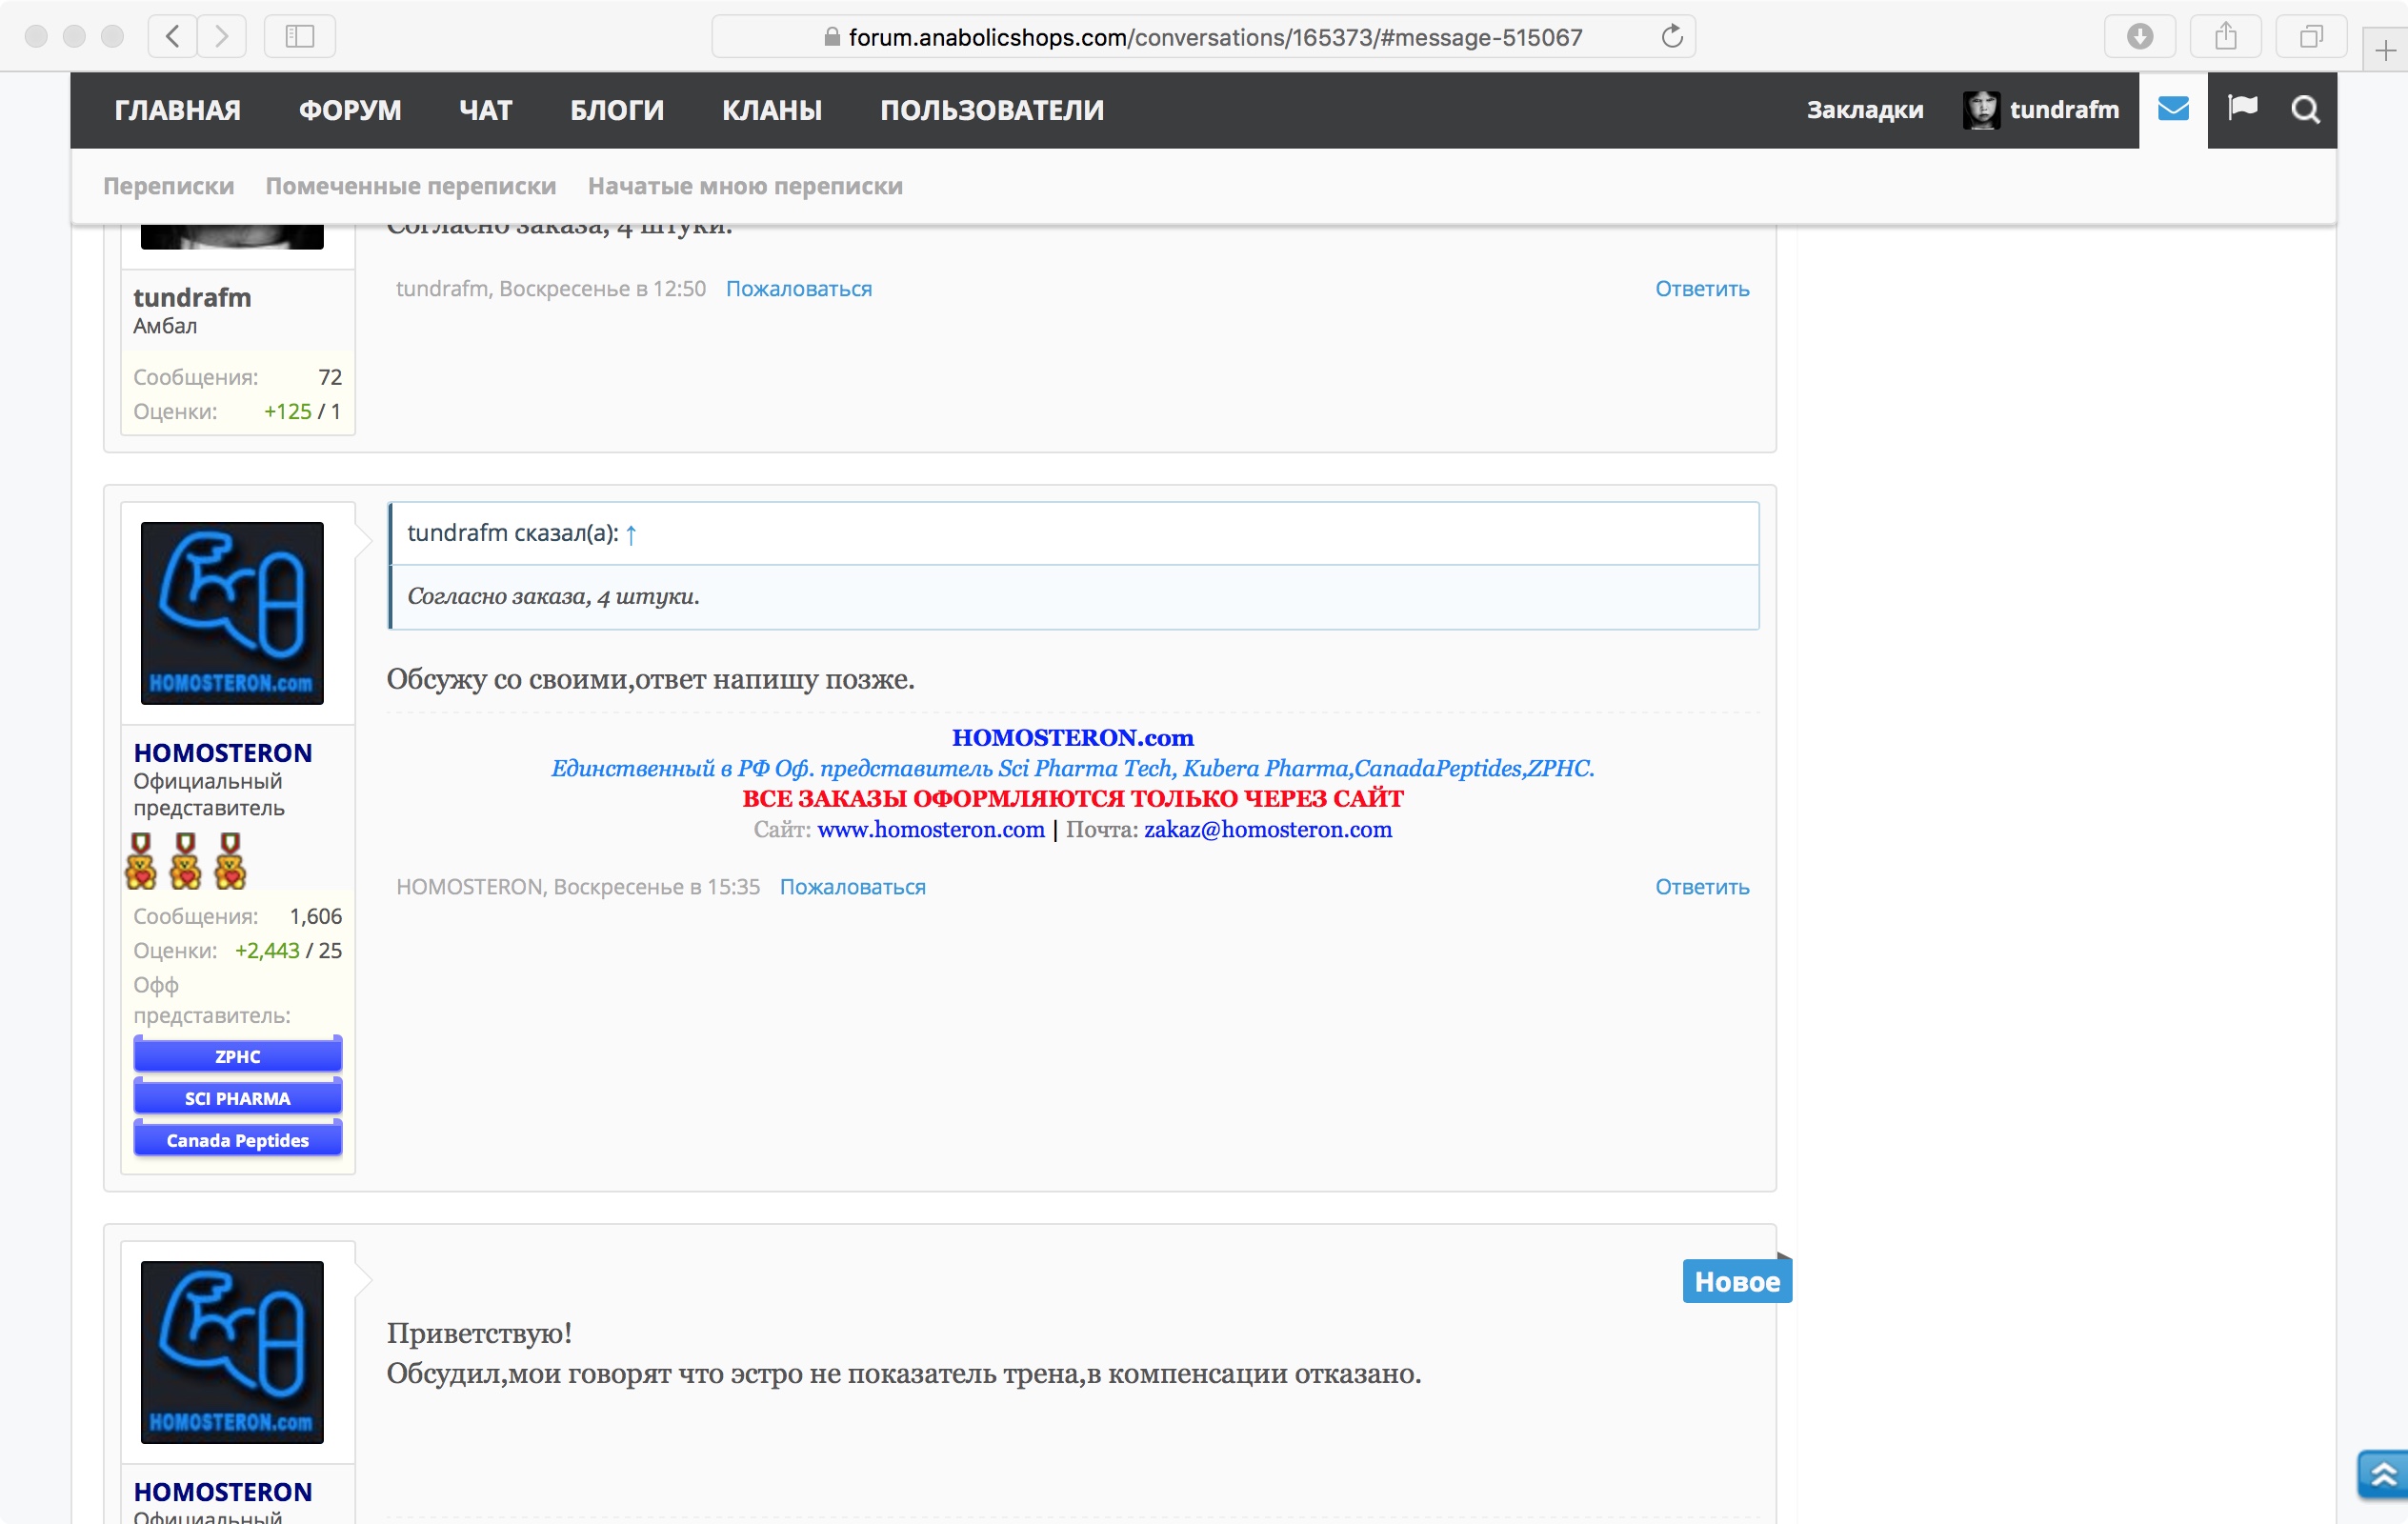This screenshot has width=2408, height=1524.
Task: Open the envelope messages icon
Action: click(x=2172, y=109)
